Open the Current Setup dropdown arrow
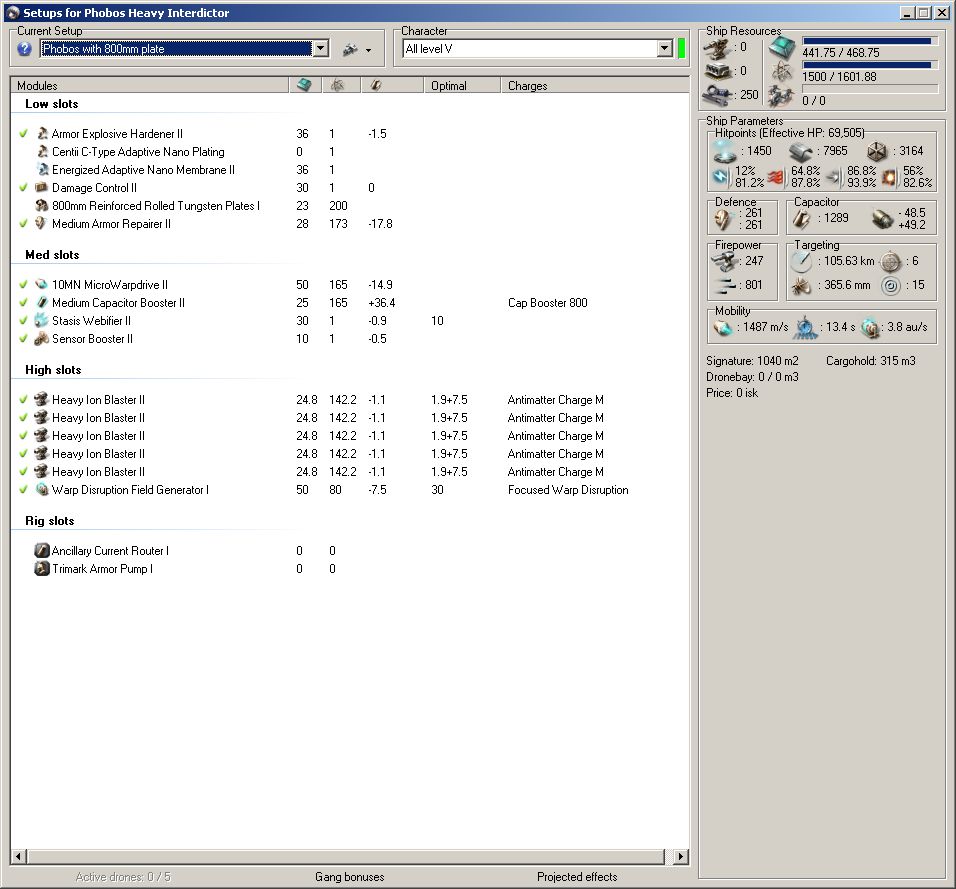Image resolution: width=956 pixels, height=889 pixels. coord(321,49)
